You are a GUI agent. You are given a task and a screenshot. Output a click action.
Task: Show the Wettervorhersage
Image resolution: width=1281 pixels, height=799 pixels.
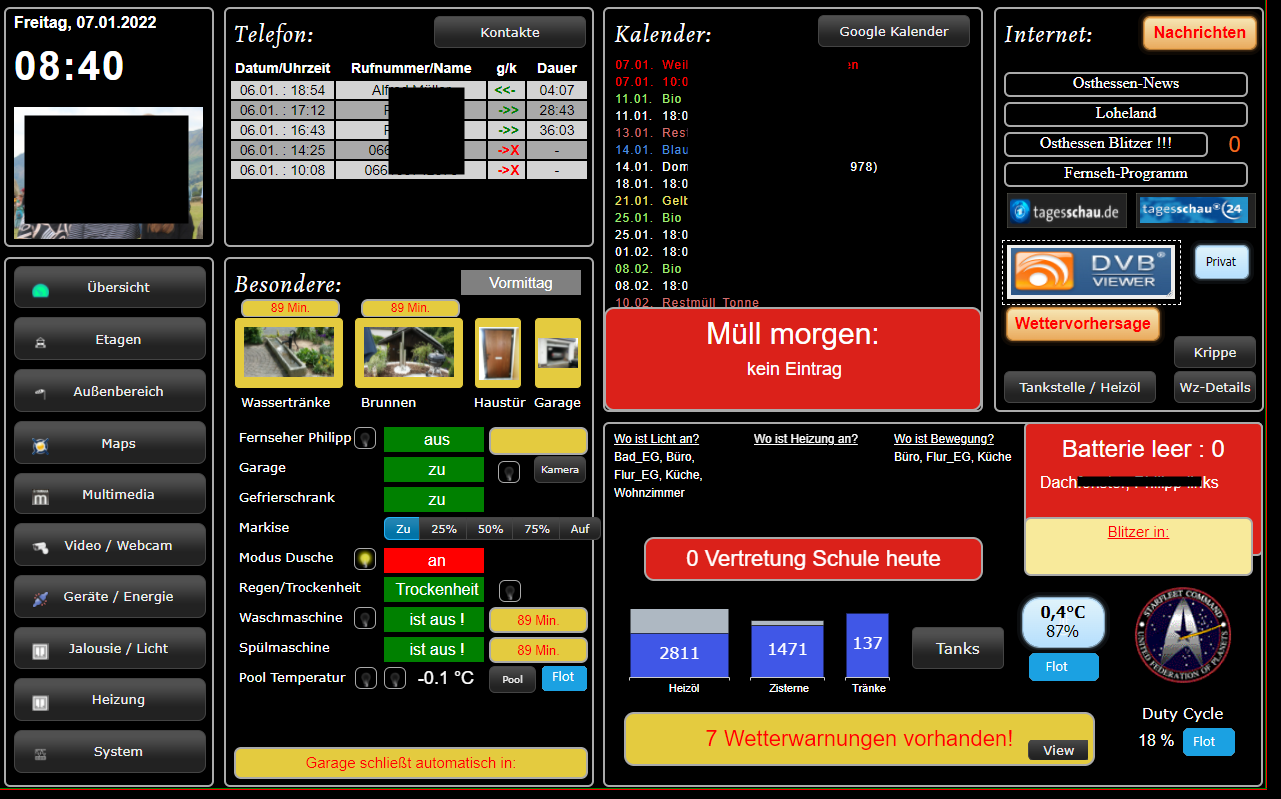click(1083, 324)
